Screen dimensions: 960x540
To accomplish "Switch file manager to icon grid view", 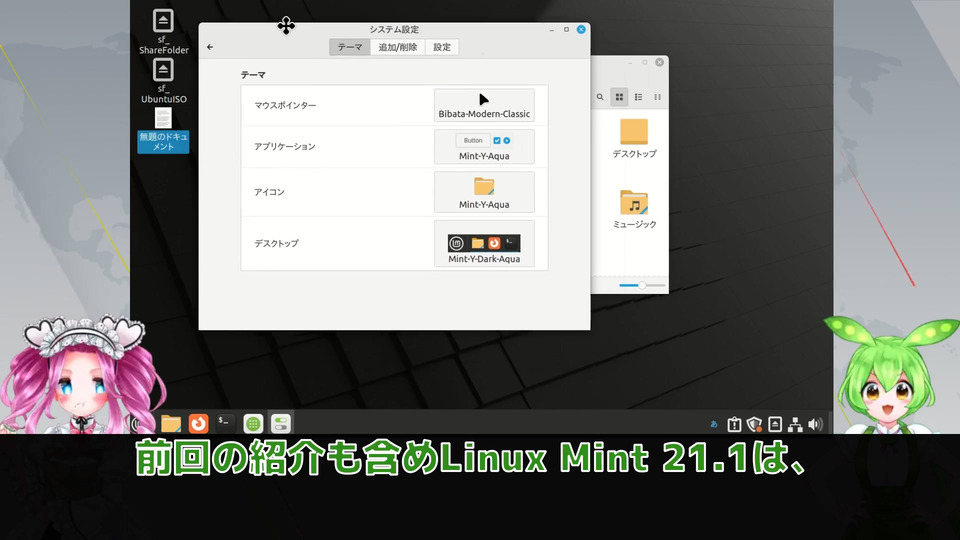I will (x=619, y=97).
